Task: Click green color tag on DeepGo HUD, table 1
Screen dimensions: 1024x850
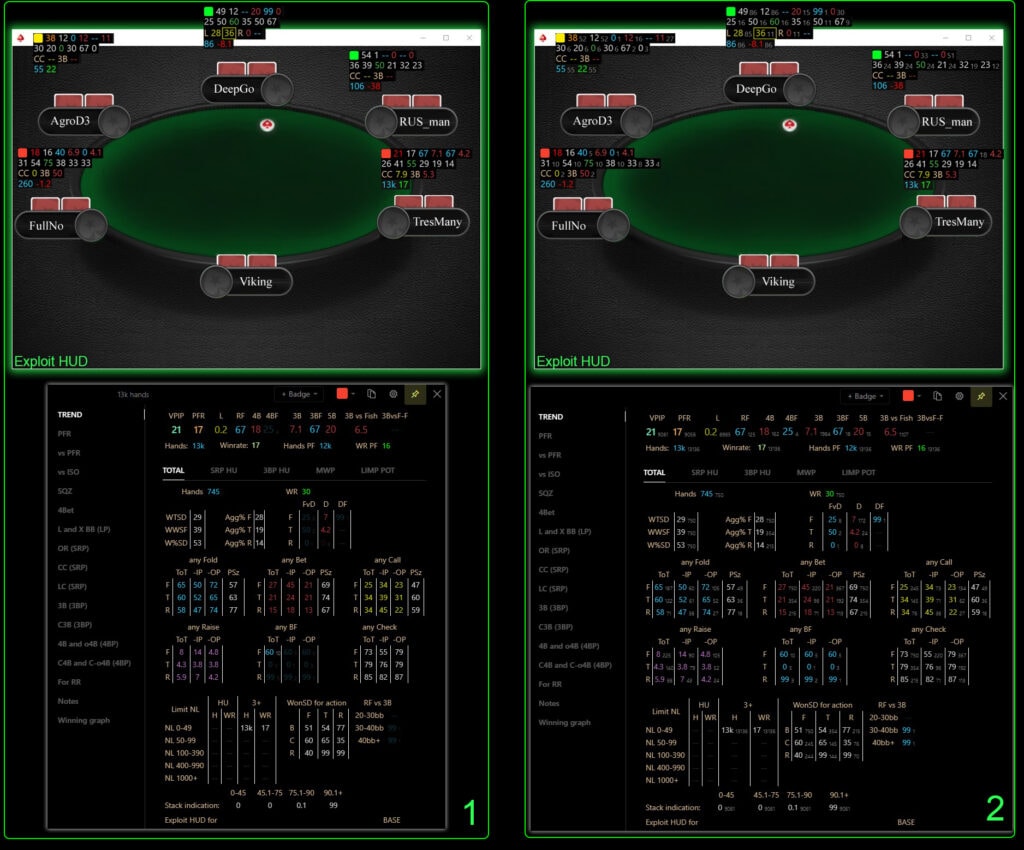Action: 208,11
